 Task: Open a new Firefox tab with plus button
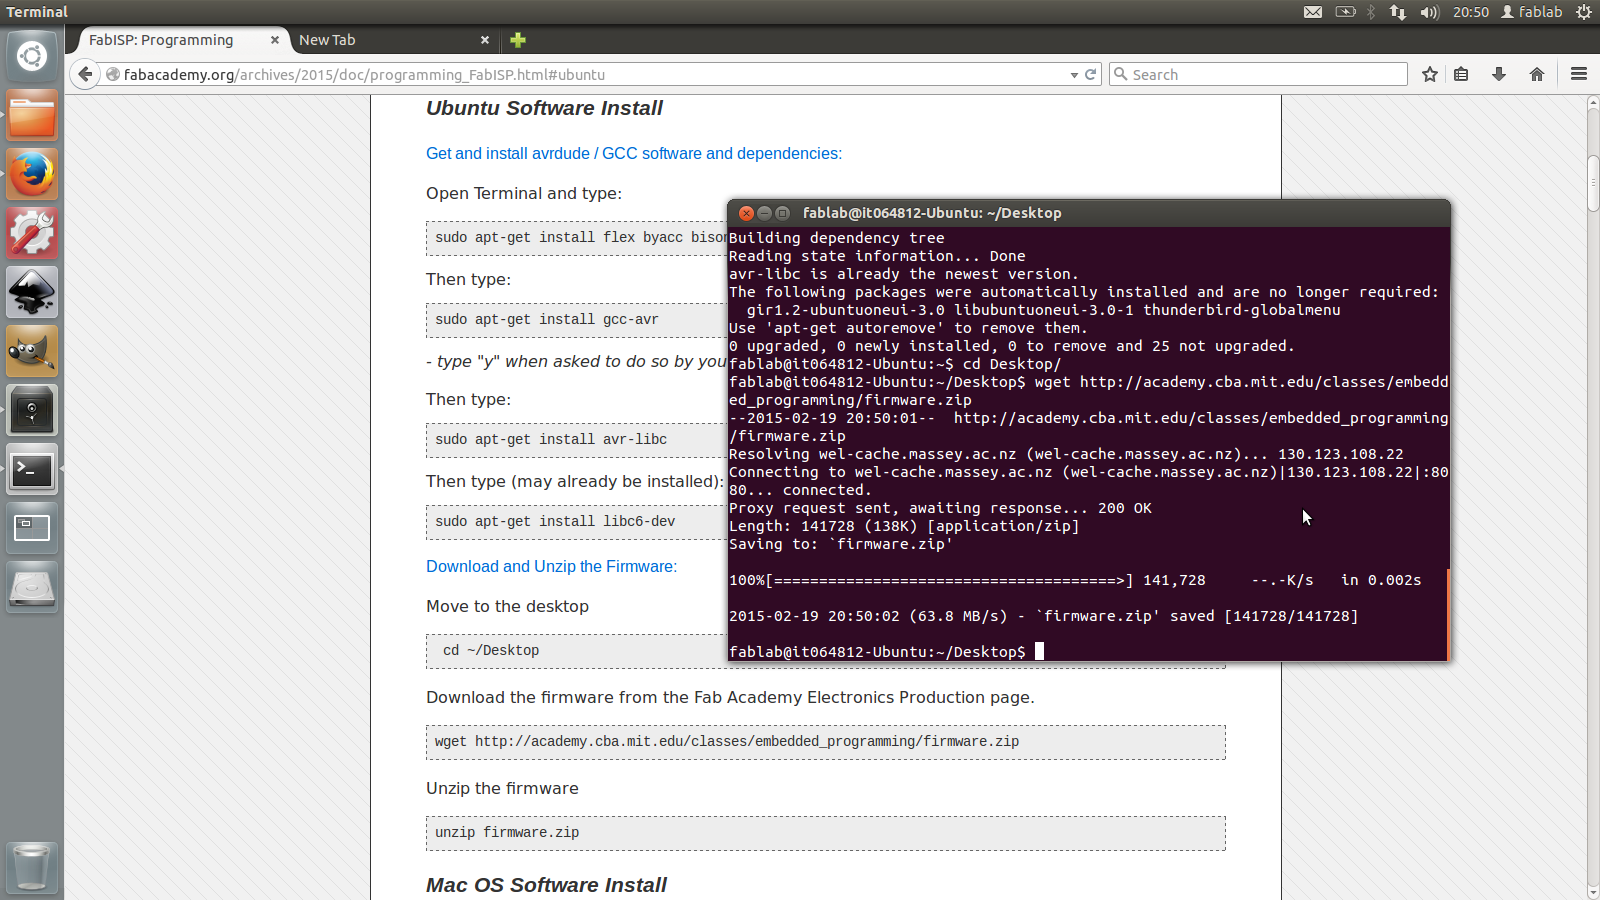point(517,40)
